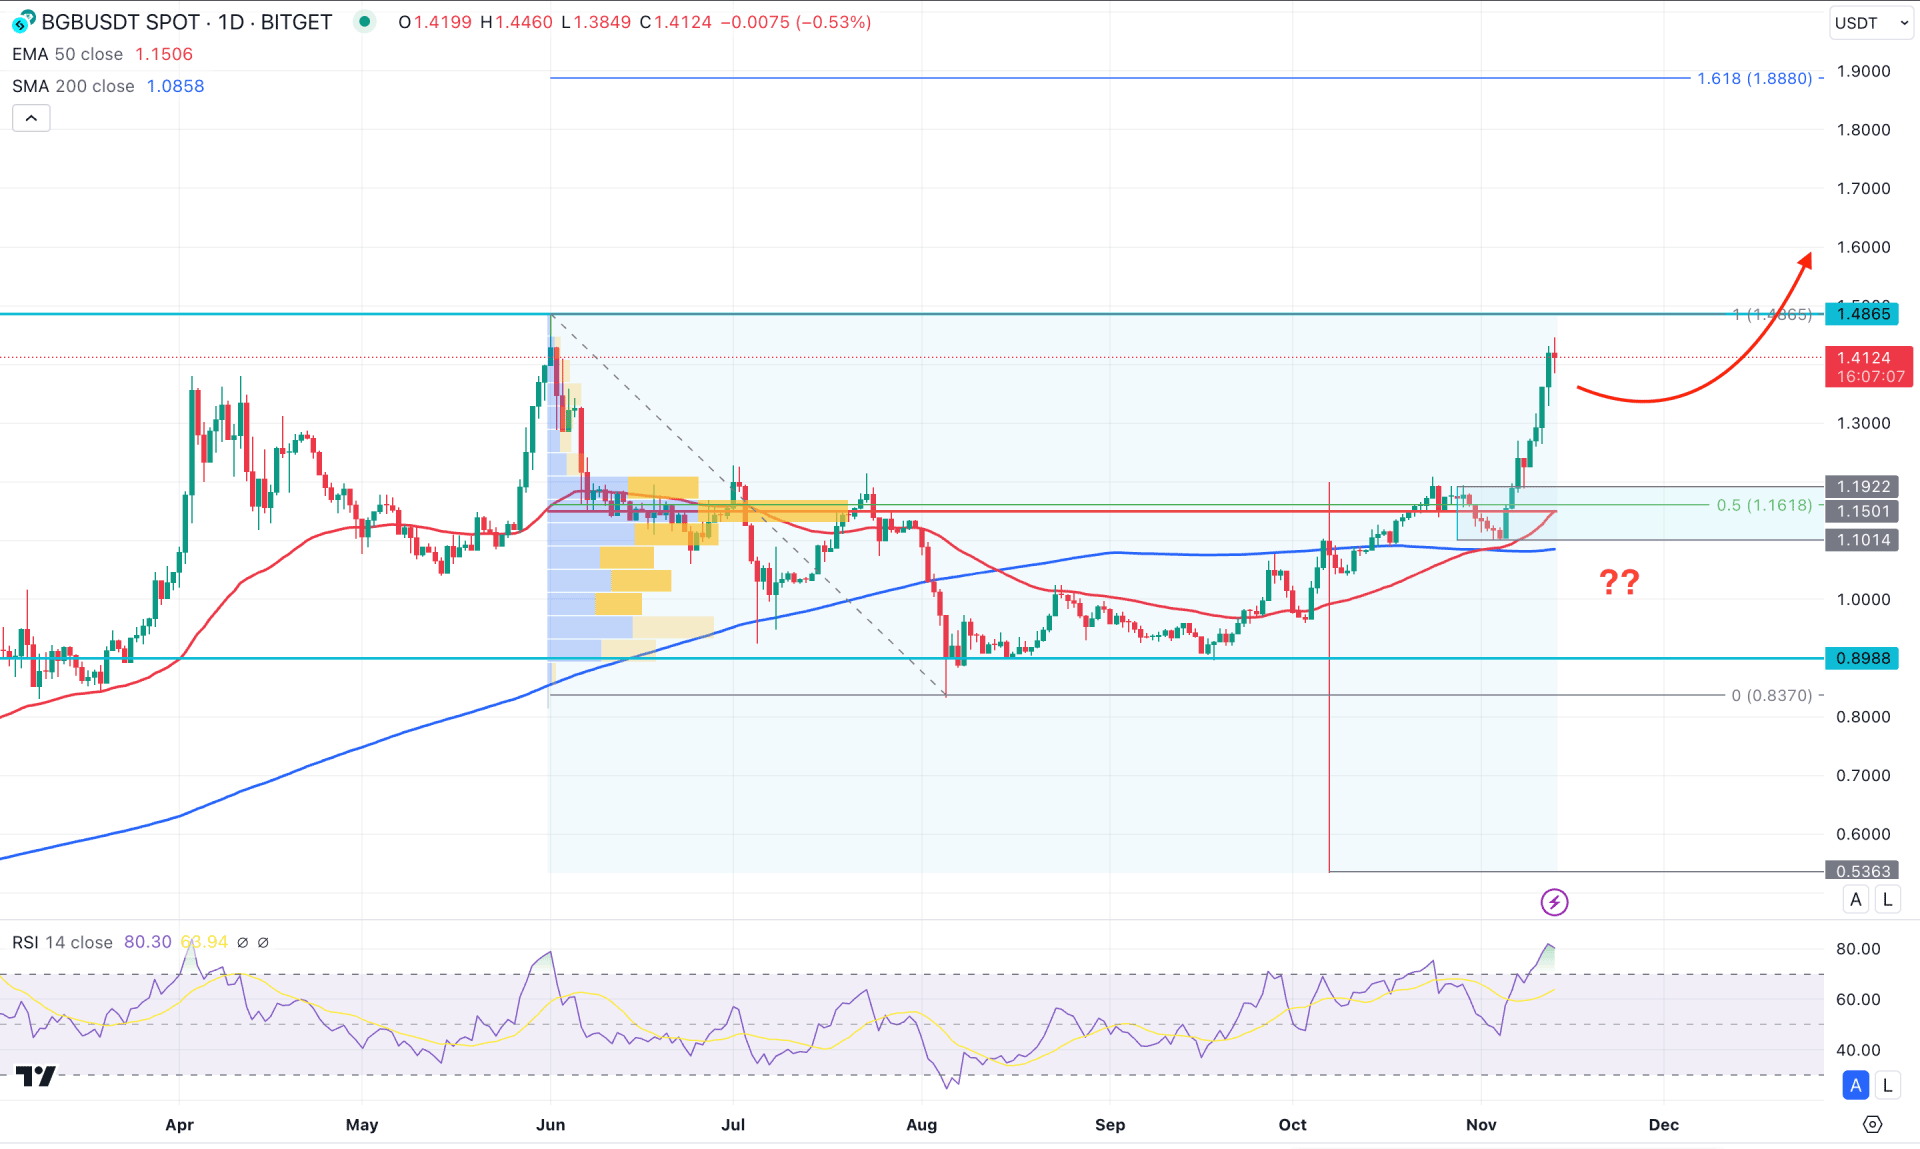
Task: Select the EMA 50 close indicator label
Action: coord(67,54)
